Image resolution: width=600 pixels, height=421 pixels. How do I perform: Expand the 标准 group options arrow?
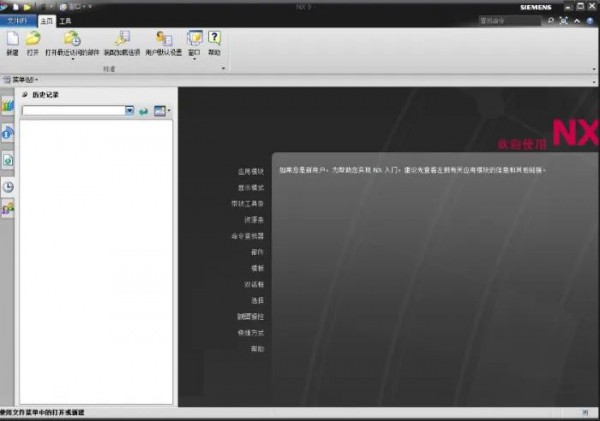click(223, 69)
